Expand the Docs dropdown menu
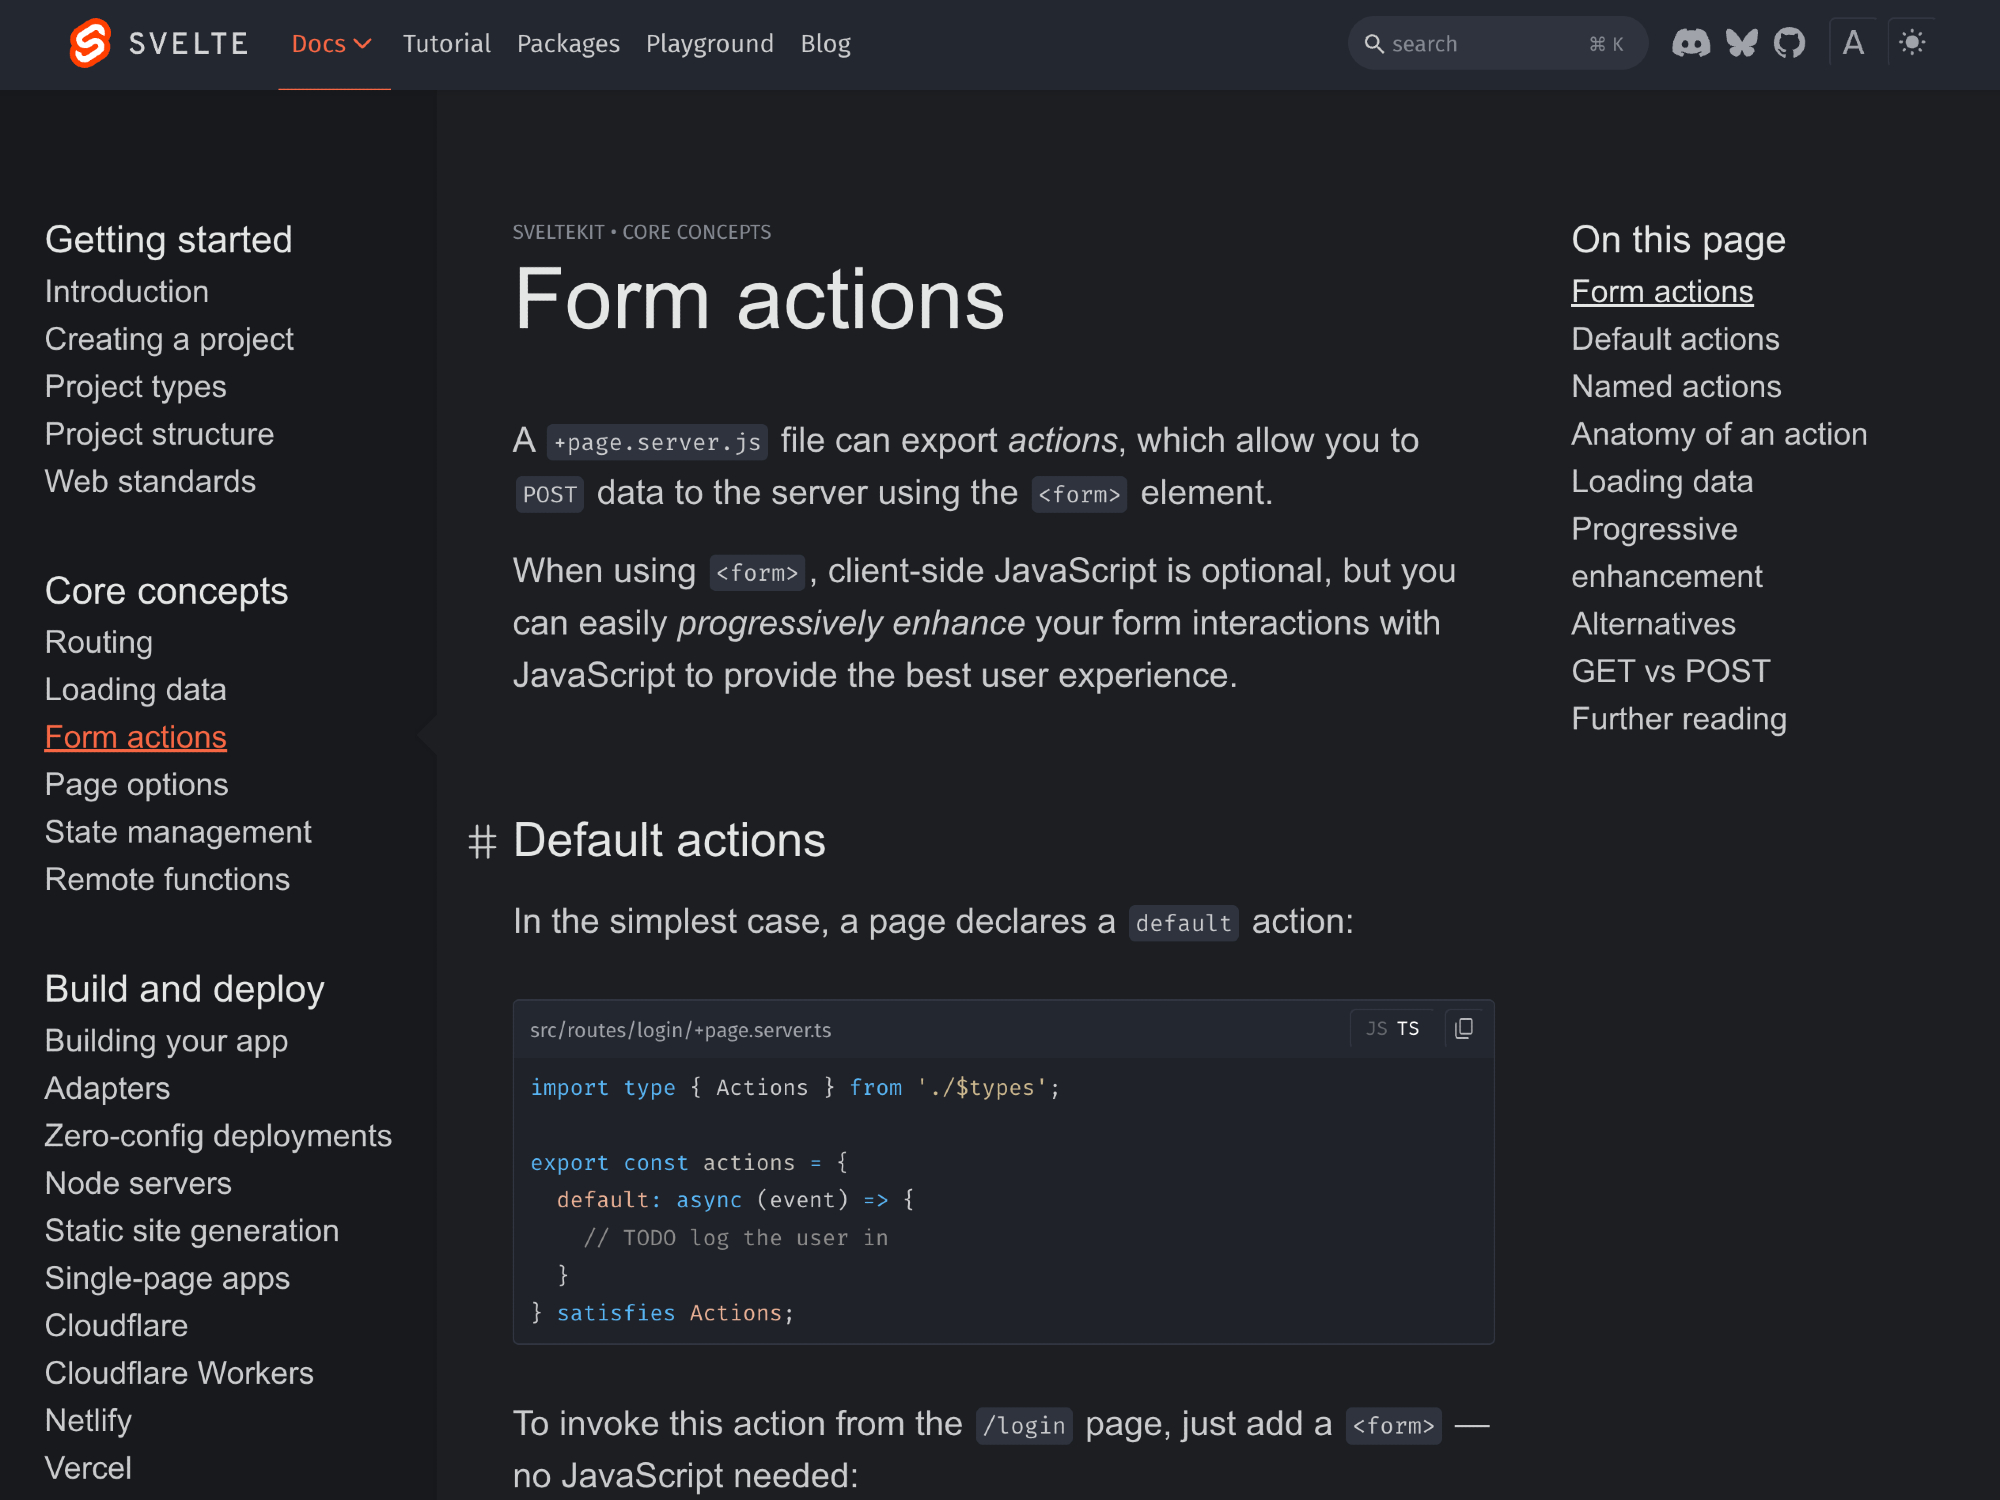This screenshot has height=1500, width=2000. pos(319,44)
